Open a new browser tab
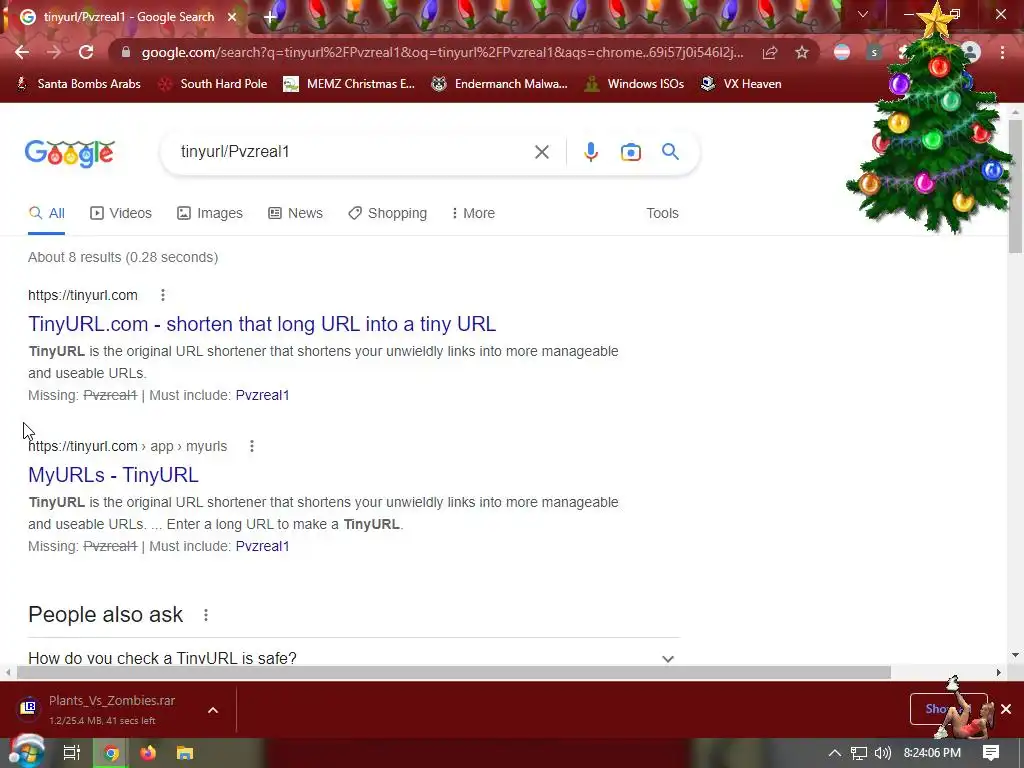Viewport: 1024px width, 768px height. [270, 17]
